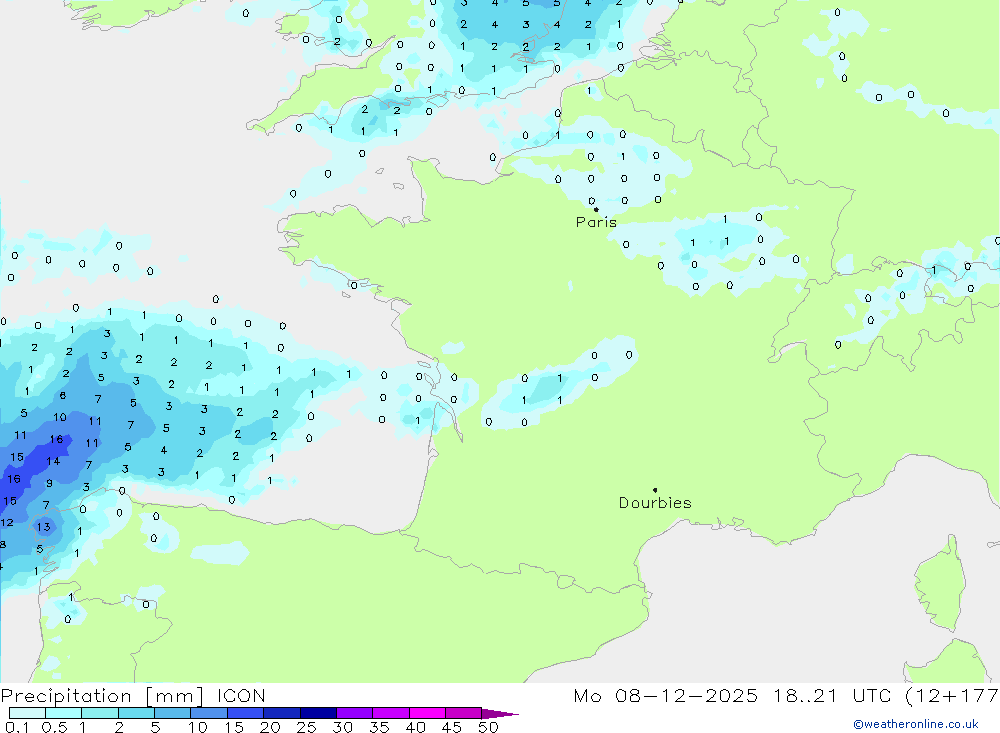This screenshot has width=1000, height=733.
Task: Pick the 0.1–0.5 mm legend swatch
Action: pos(27,713)
